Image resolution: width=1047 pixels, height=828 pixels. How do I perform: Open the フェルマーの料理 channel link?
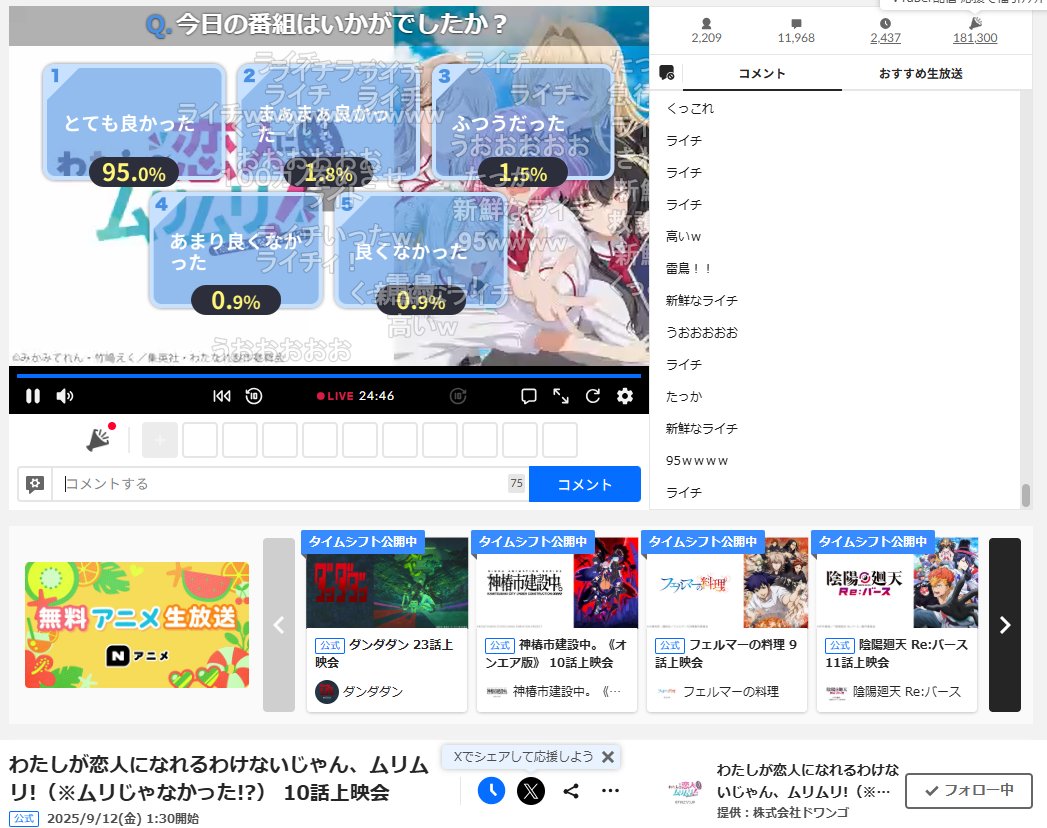pyautogui.click(x=718, y=692)
